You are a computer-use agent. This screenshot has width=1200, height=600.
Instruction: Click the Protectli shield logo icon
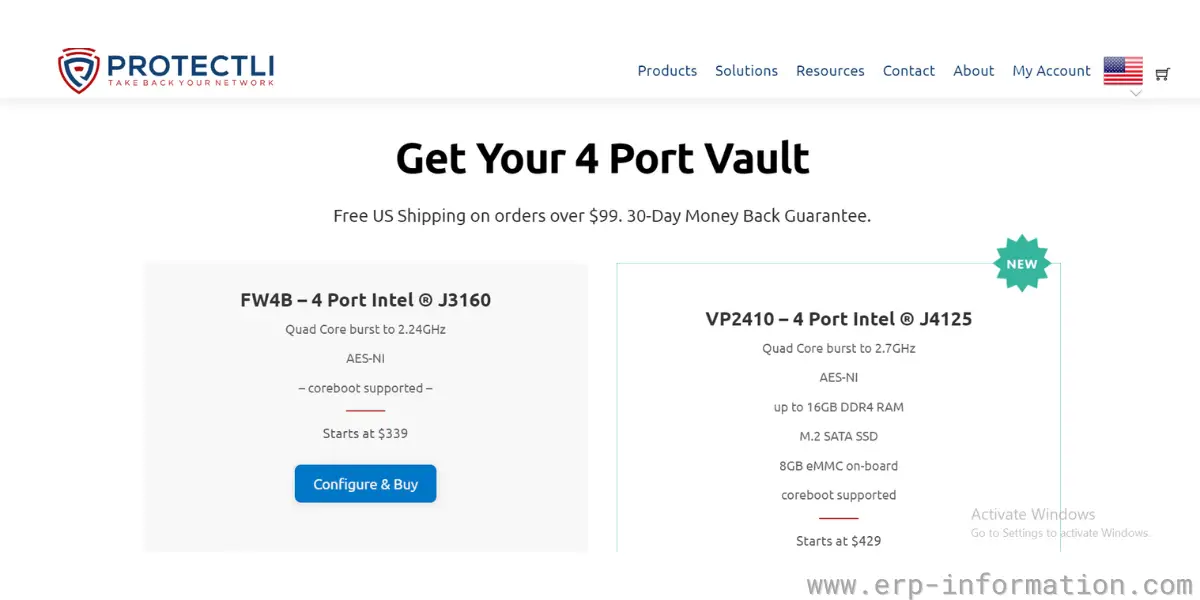point(78,70)
